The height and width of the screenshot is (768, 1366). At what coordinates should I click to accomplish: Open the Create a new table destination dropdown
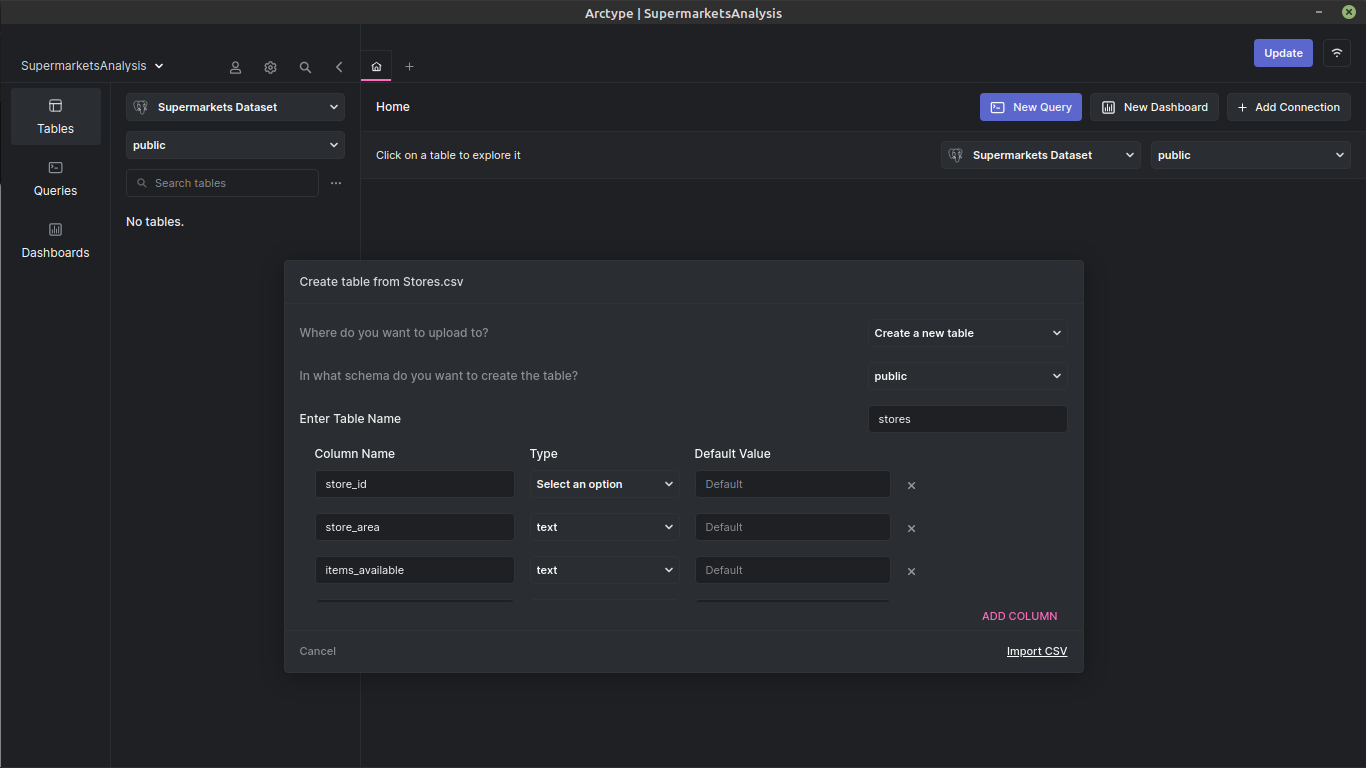pyautogui.click(x=967, y=333)
